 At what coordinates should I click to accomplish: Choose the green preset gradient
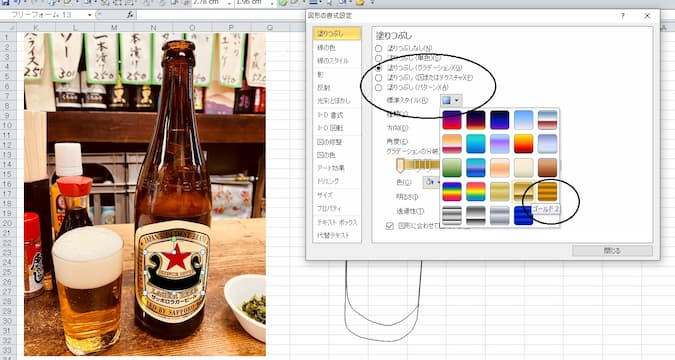(452, 168)
